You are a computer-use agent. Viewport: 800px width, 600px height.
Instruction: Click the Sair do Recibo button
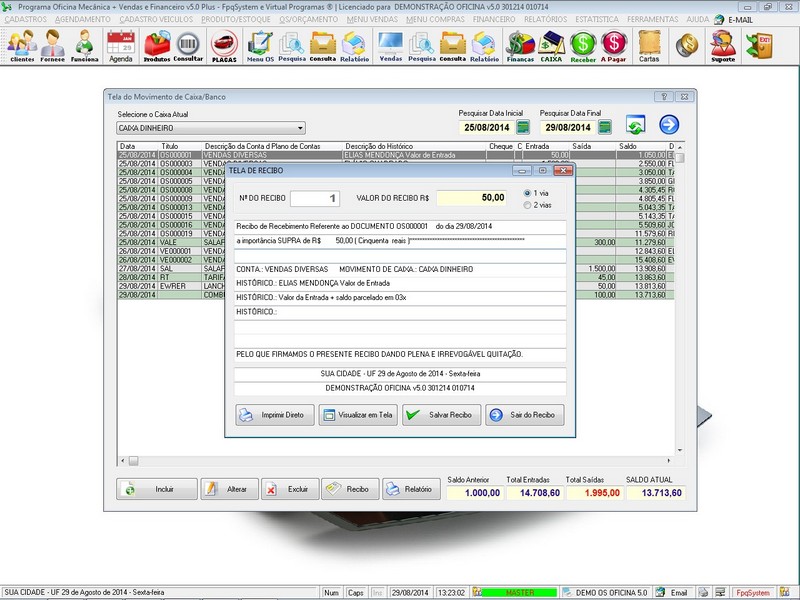coord(525,415)
